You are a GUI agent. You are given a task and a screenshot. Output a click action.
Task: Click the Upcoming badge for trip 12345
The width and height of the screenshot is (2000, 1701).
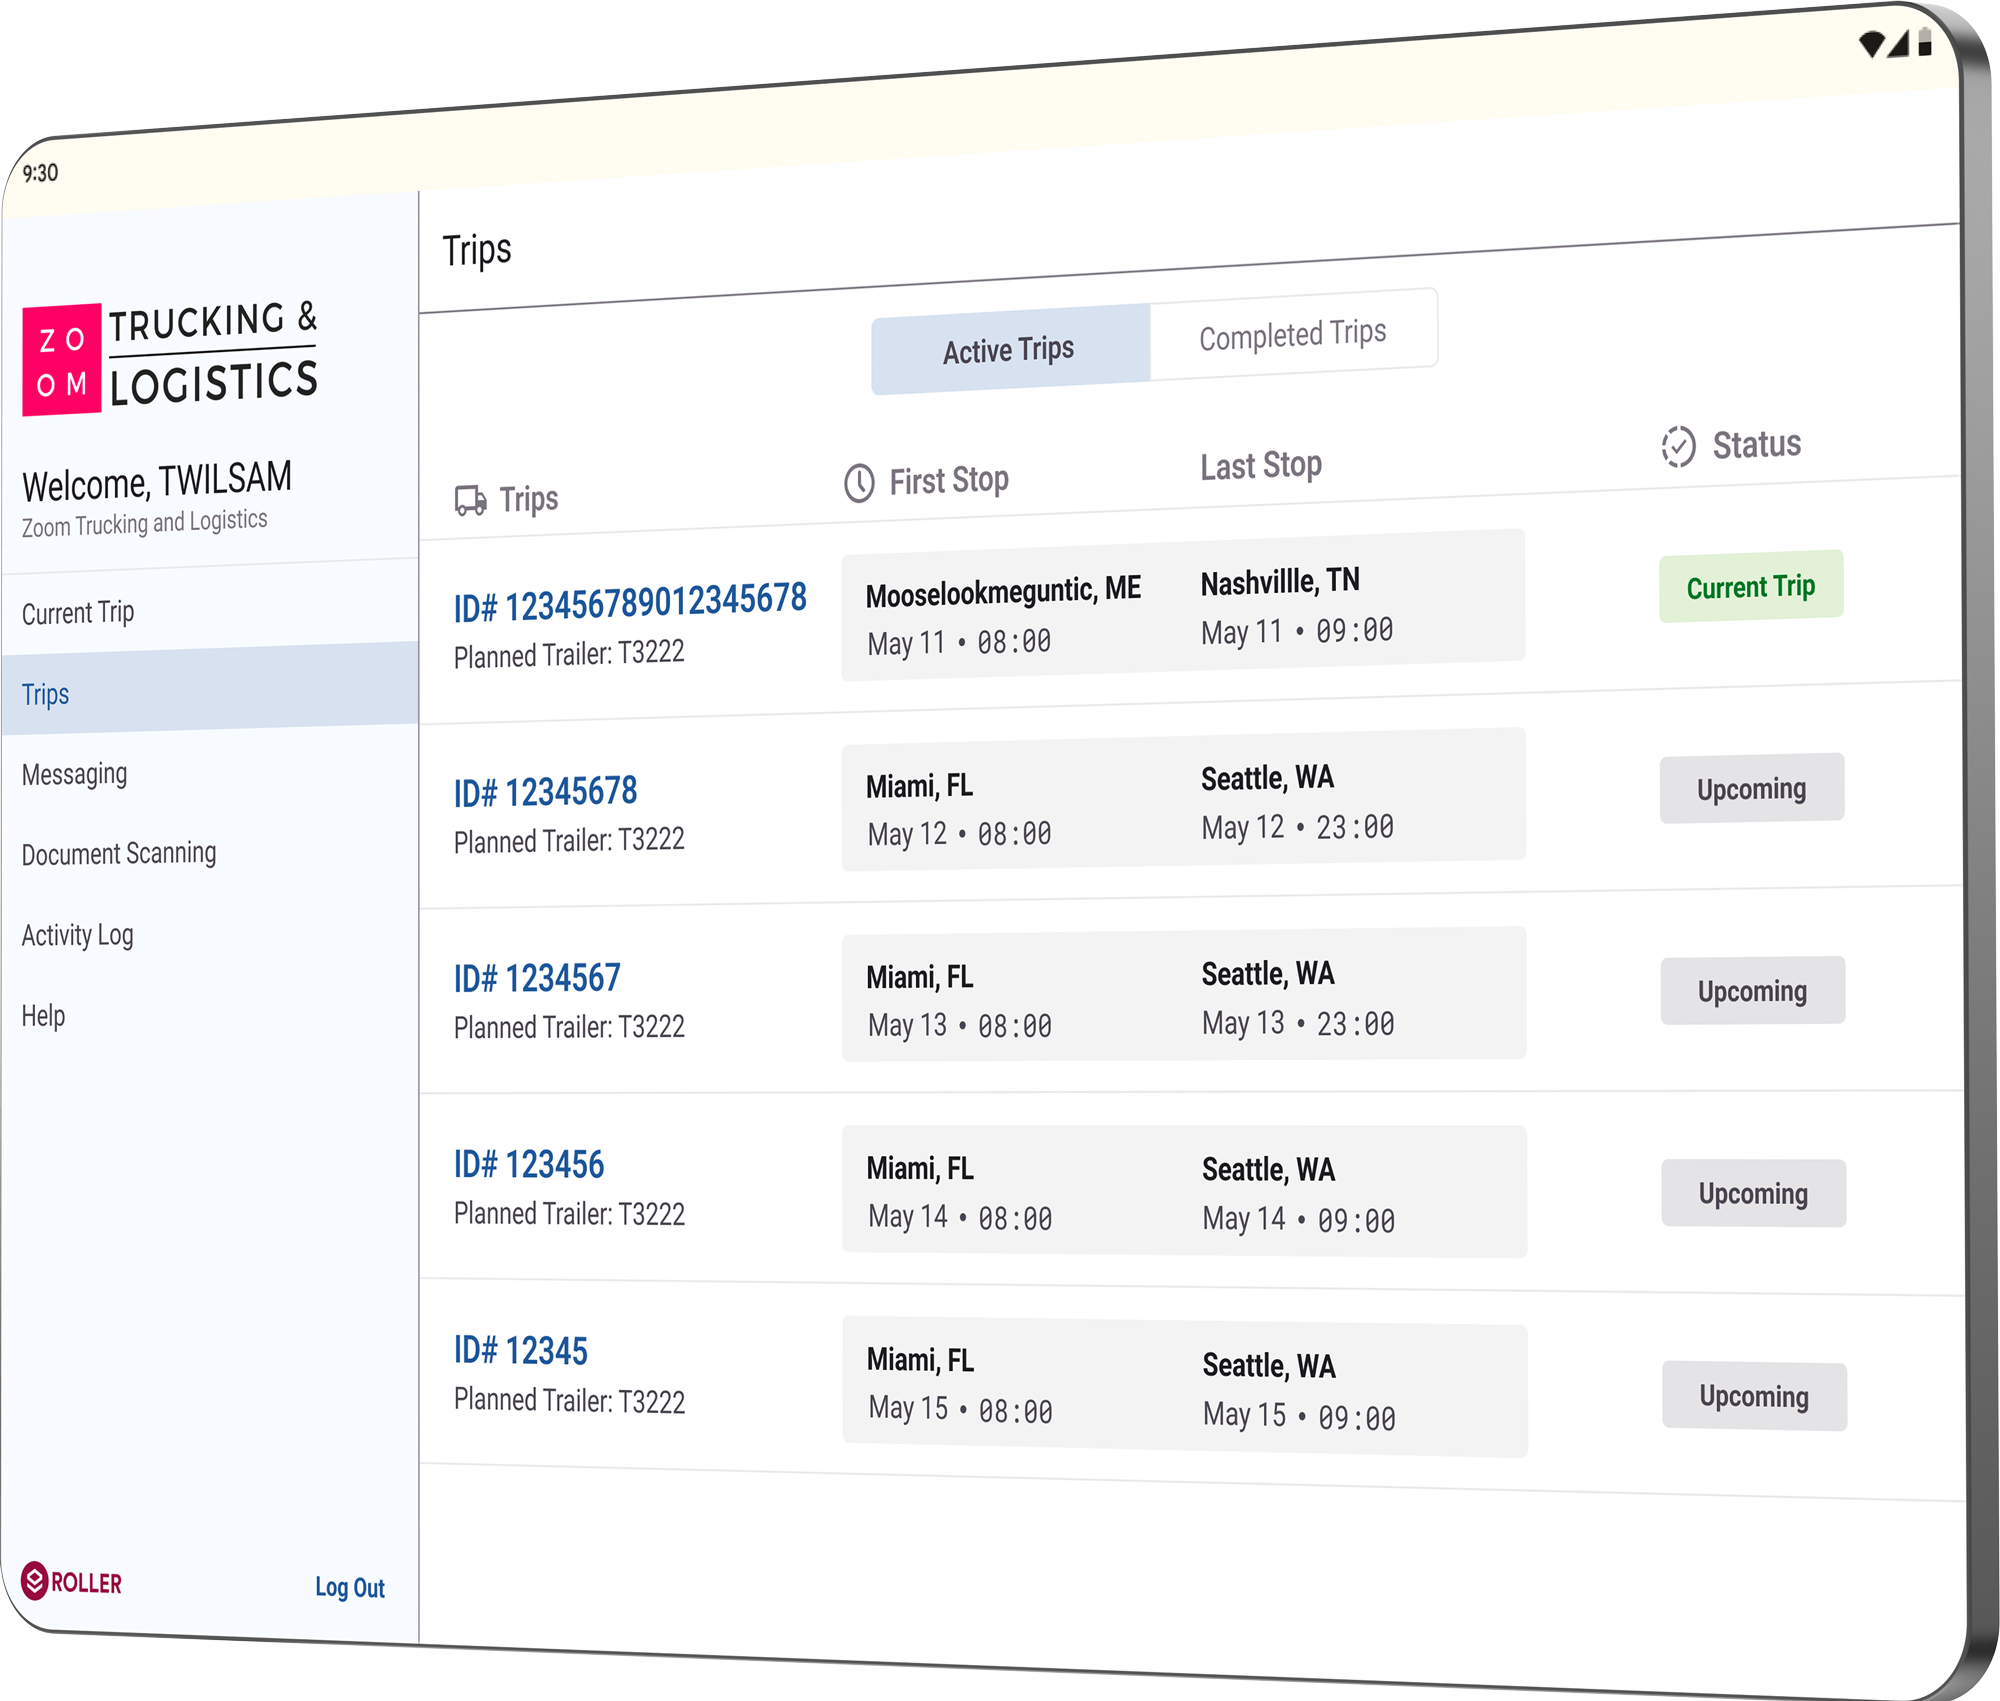tap(1754, 1396)
